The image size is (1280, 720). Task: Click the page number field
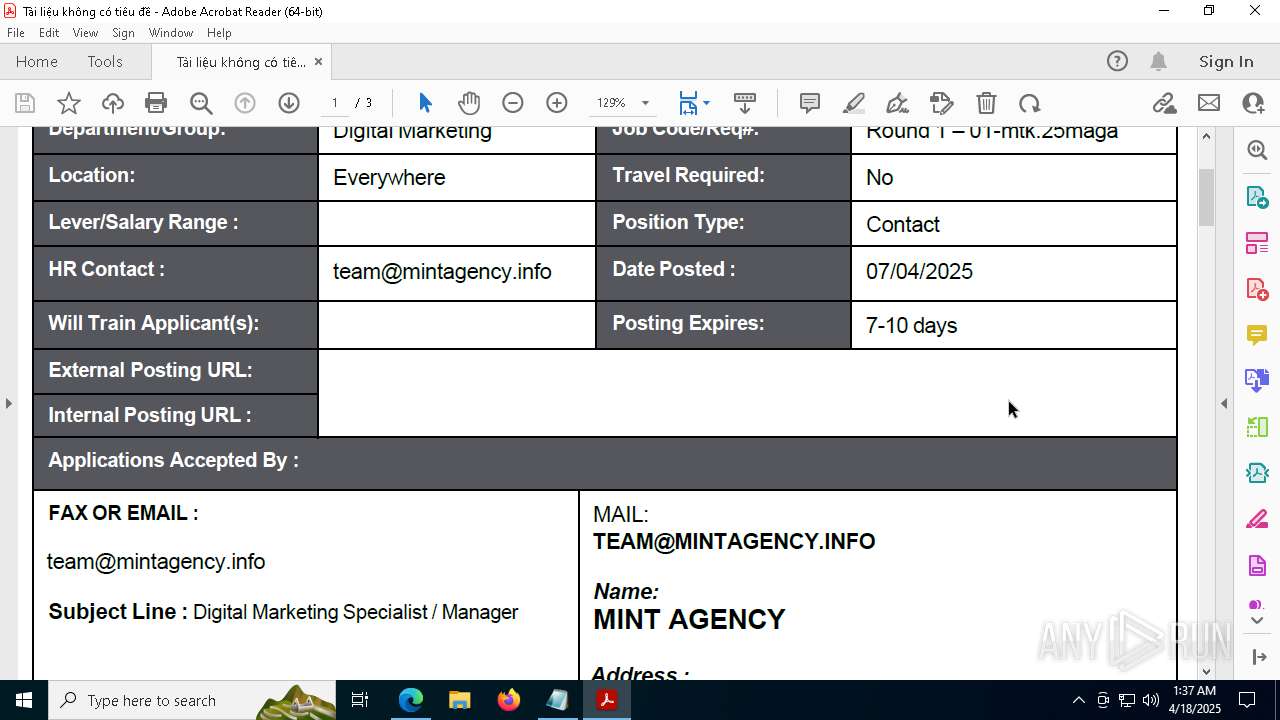335,103
